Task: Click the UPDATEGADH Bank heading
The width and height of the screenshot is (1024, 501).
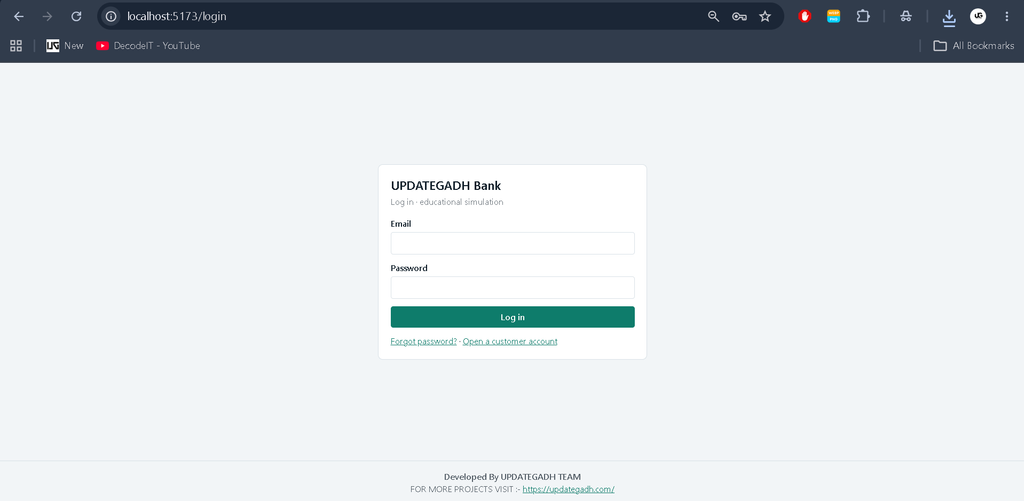Action: pyautogui.click(x=446, y=186)
